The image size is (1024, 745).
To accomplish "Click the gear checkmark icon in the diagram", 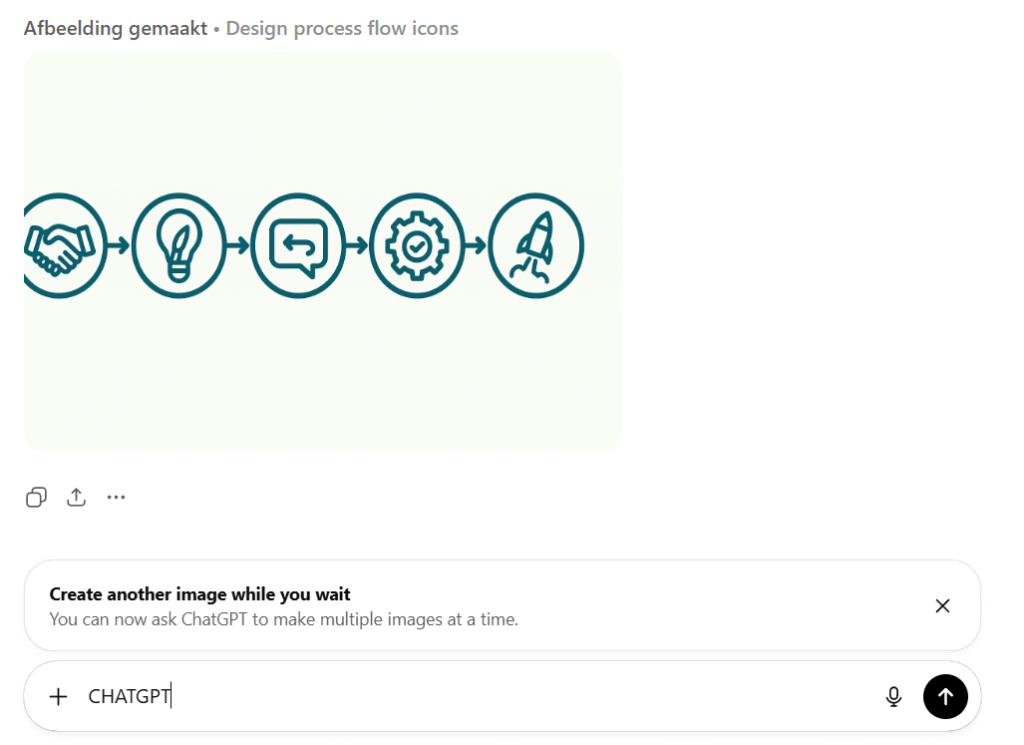I will [418, 245].
